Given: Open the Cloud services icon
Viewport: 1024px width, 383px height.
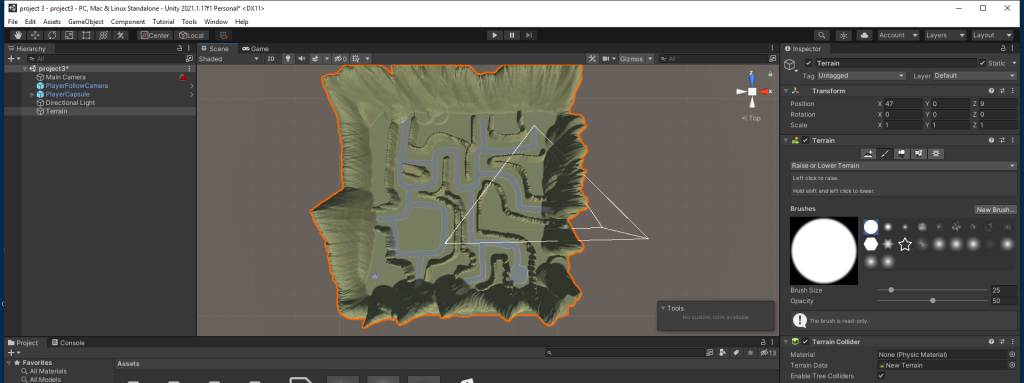Looking at the screenshot, I should point(865,35).
